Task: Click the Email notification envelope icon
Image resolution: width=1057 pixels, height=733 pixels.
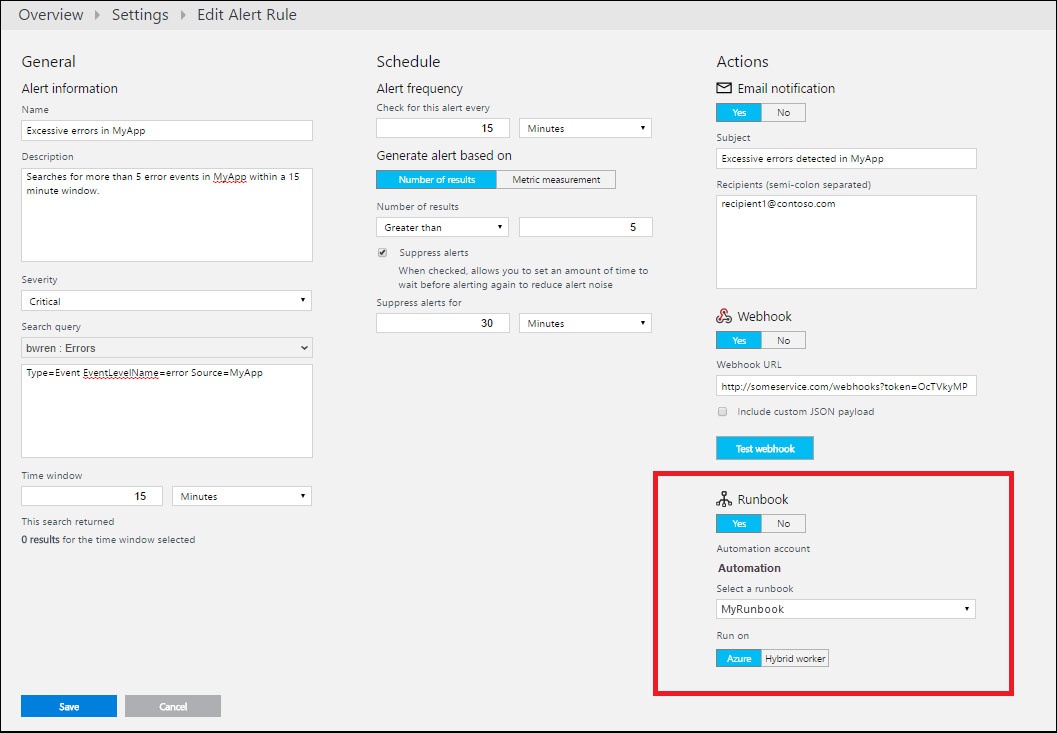Action: coord(724,88)
